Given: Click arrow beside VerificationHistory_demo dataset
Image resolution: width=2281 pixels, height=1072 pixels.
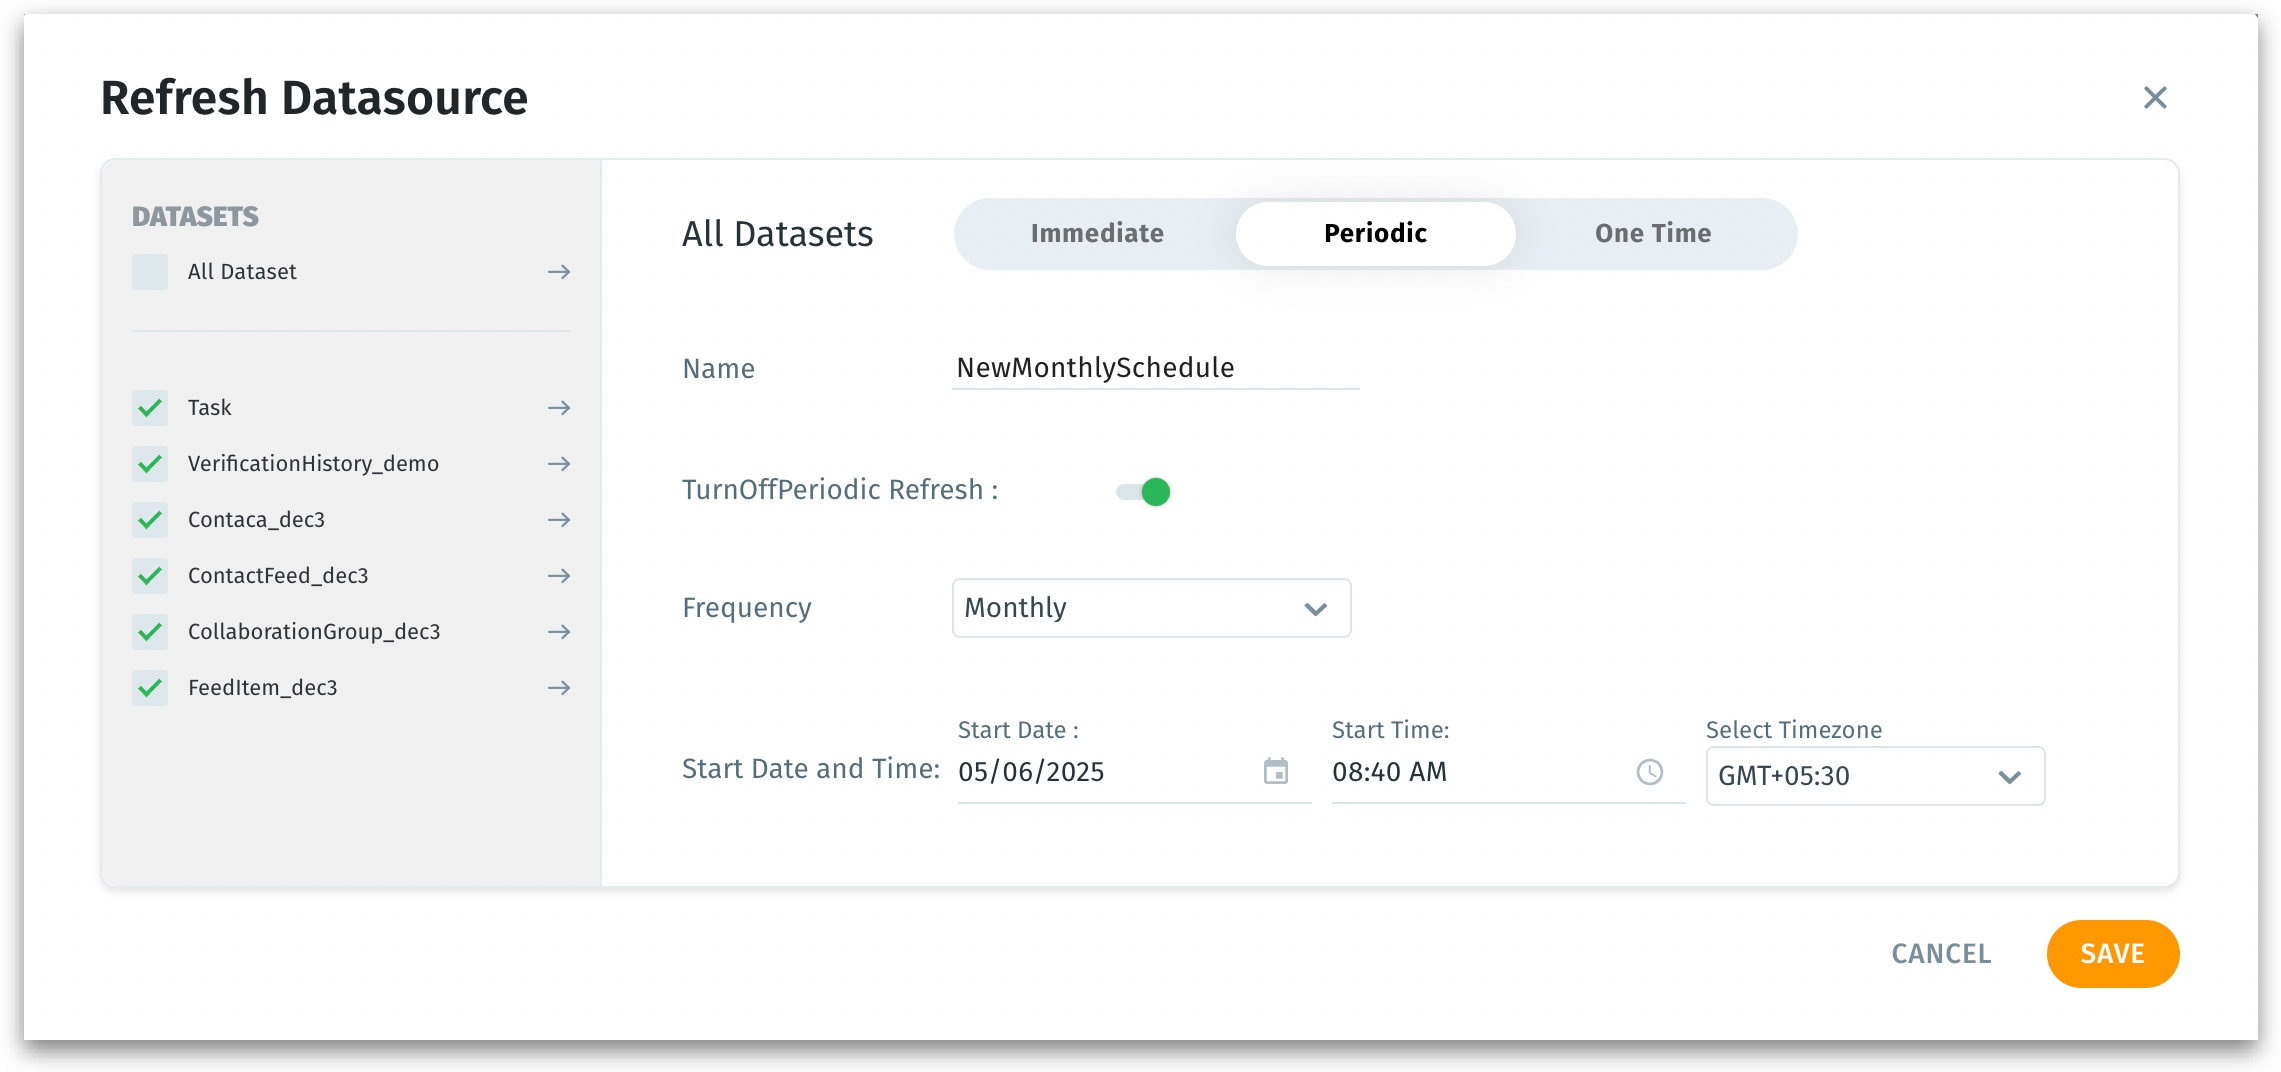Looking at the screenshot, I should [x=559, y=464].
